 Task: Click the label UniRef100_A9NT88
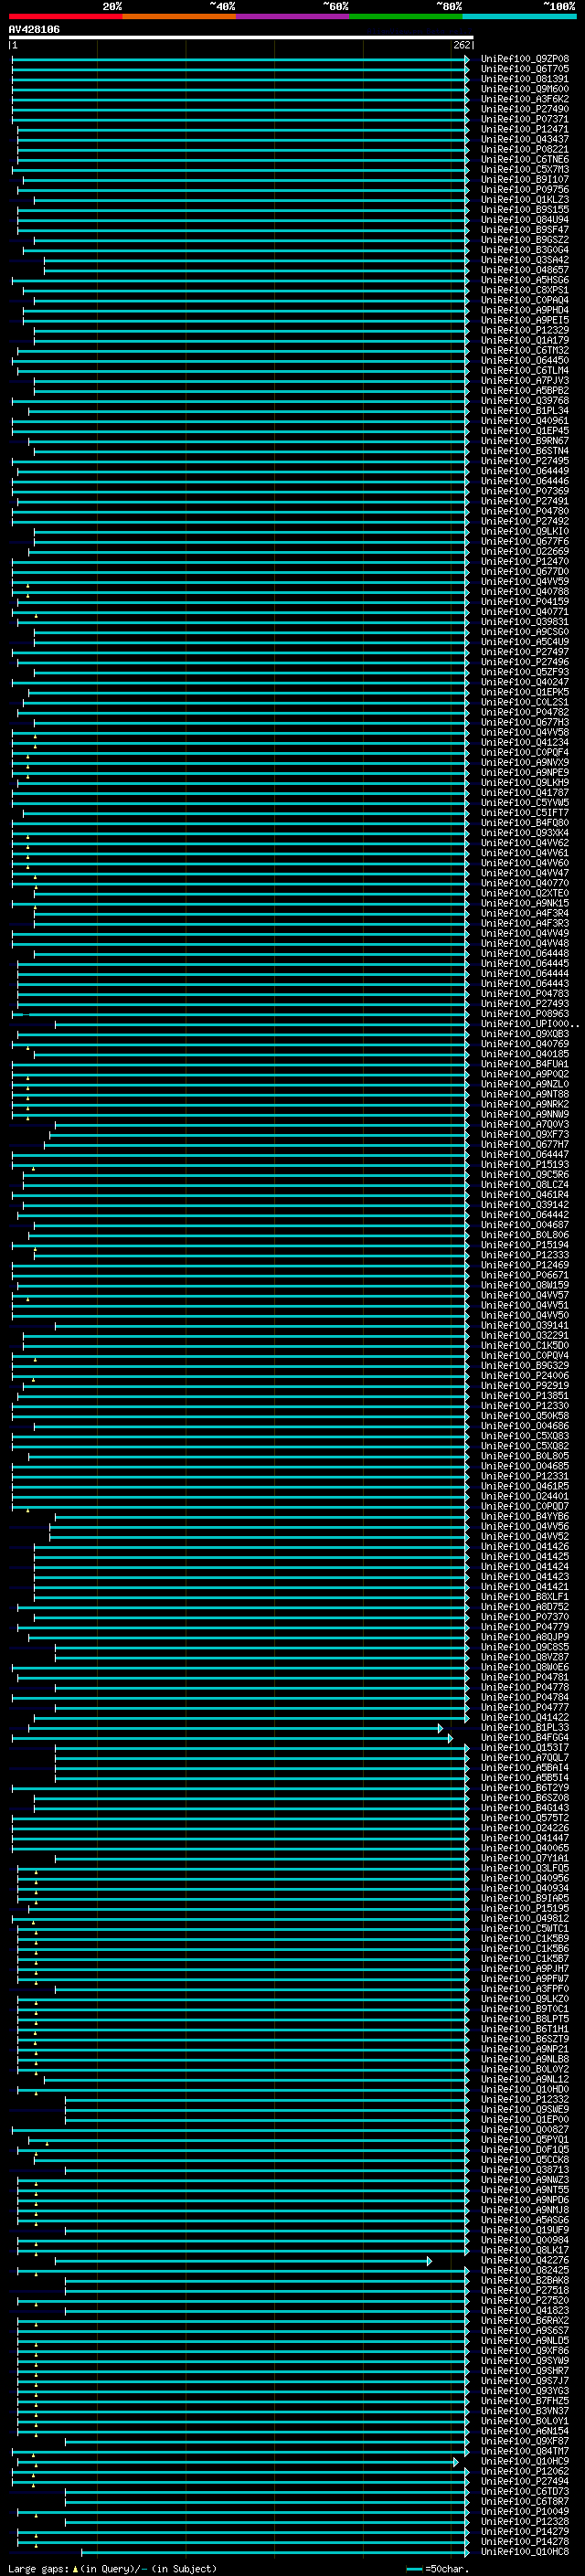click(x=525, y=1094)
